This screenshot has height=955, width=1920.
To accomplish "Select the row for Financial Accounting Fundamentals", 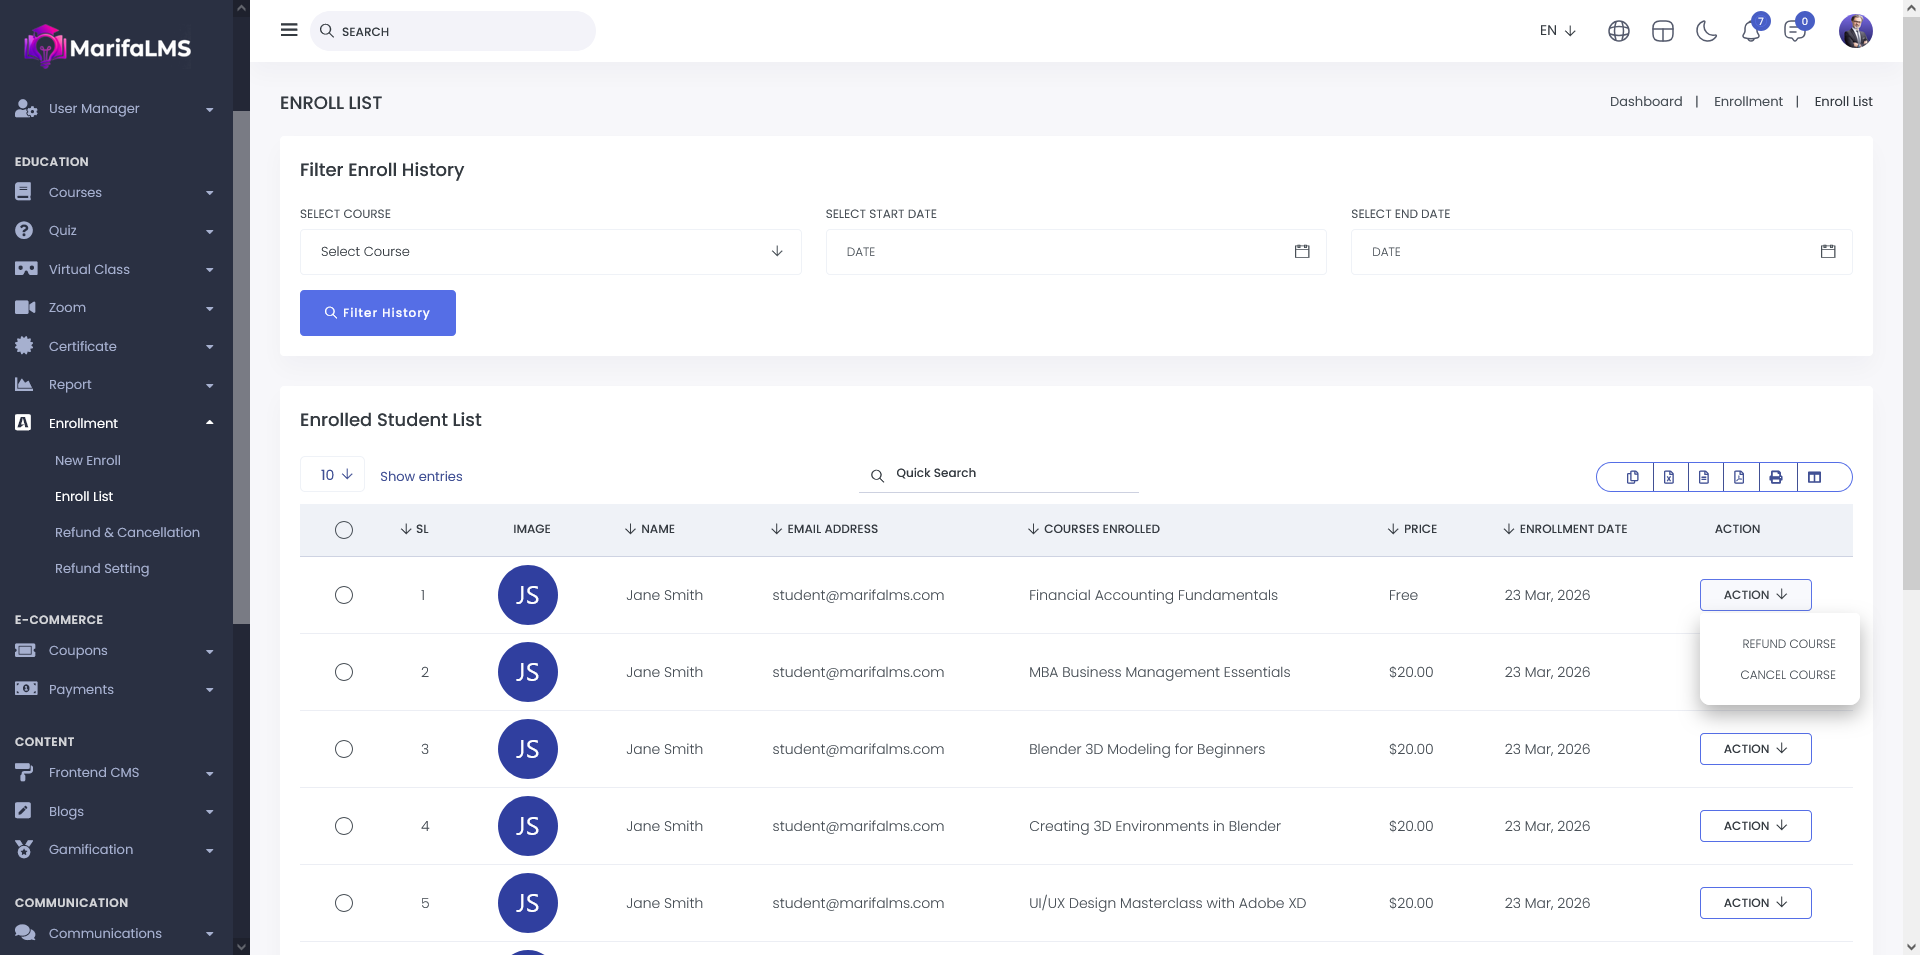I will tap(344, 595).
